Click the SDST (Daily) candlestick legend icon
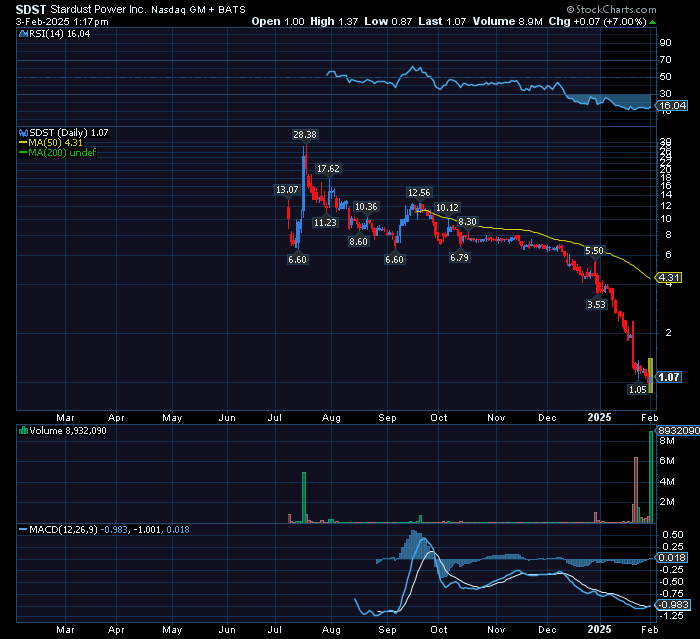700x639 pixels. pos(23,133)
